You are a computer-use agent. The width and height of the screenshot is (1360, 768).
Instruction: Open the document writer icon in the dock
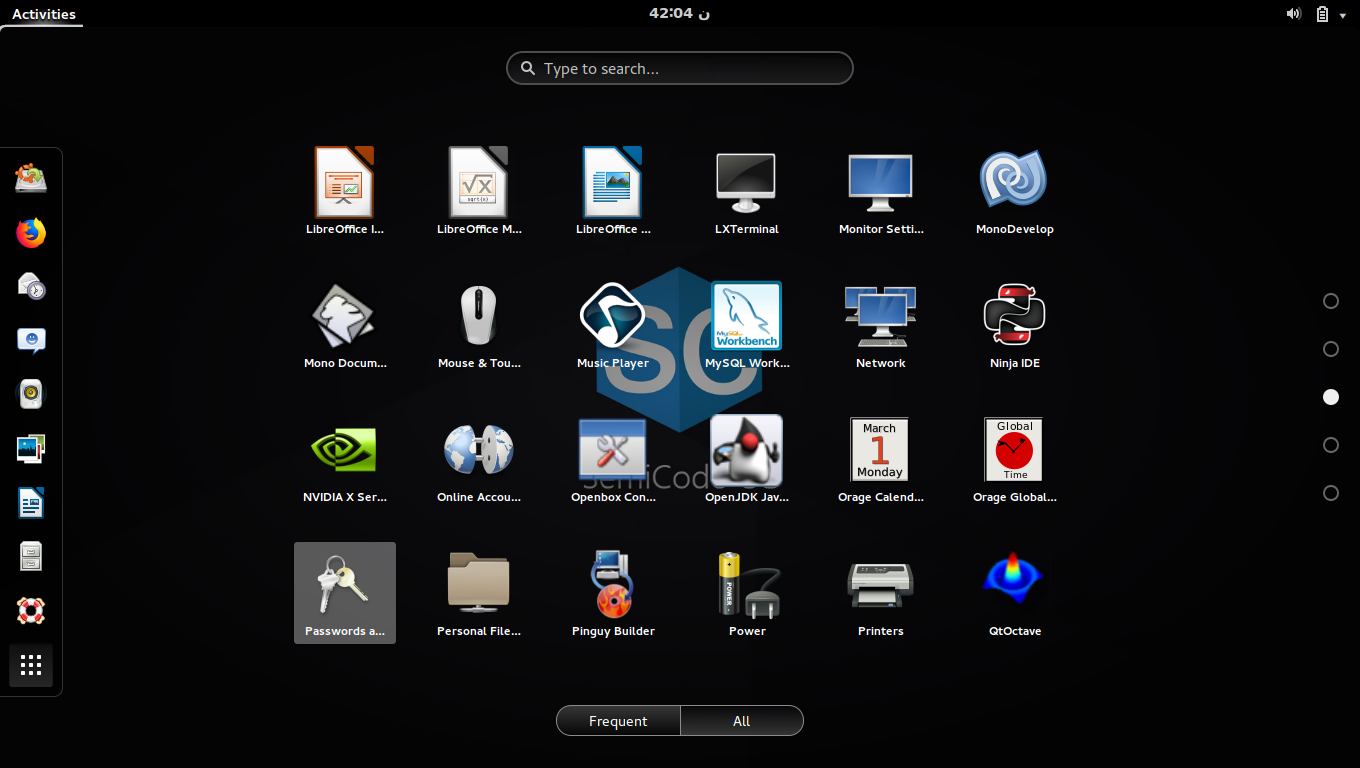(31, 503)
